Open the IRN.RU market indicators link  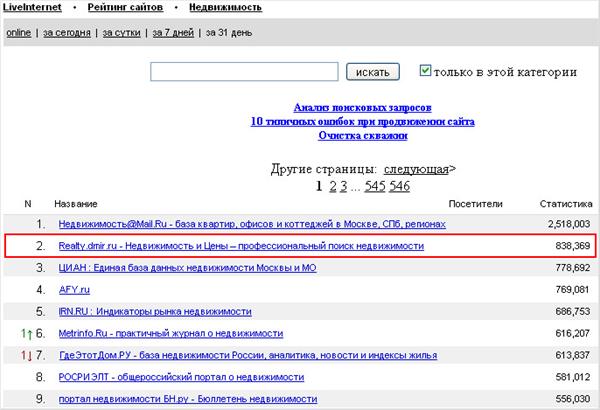coord(155,311)
